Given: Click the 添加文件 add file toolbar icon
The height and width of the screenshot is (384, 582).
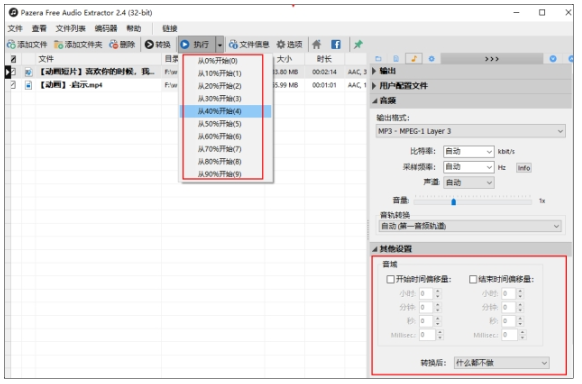Looking at the screenshot, I should [12, 45].
